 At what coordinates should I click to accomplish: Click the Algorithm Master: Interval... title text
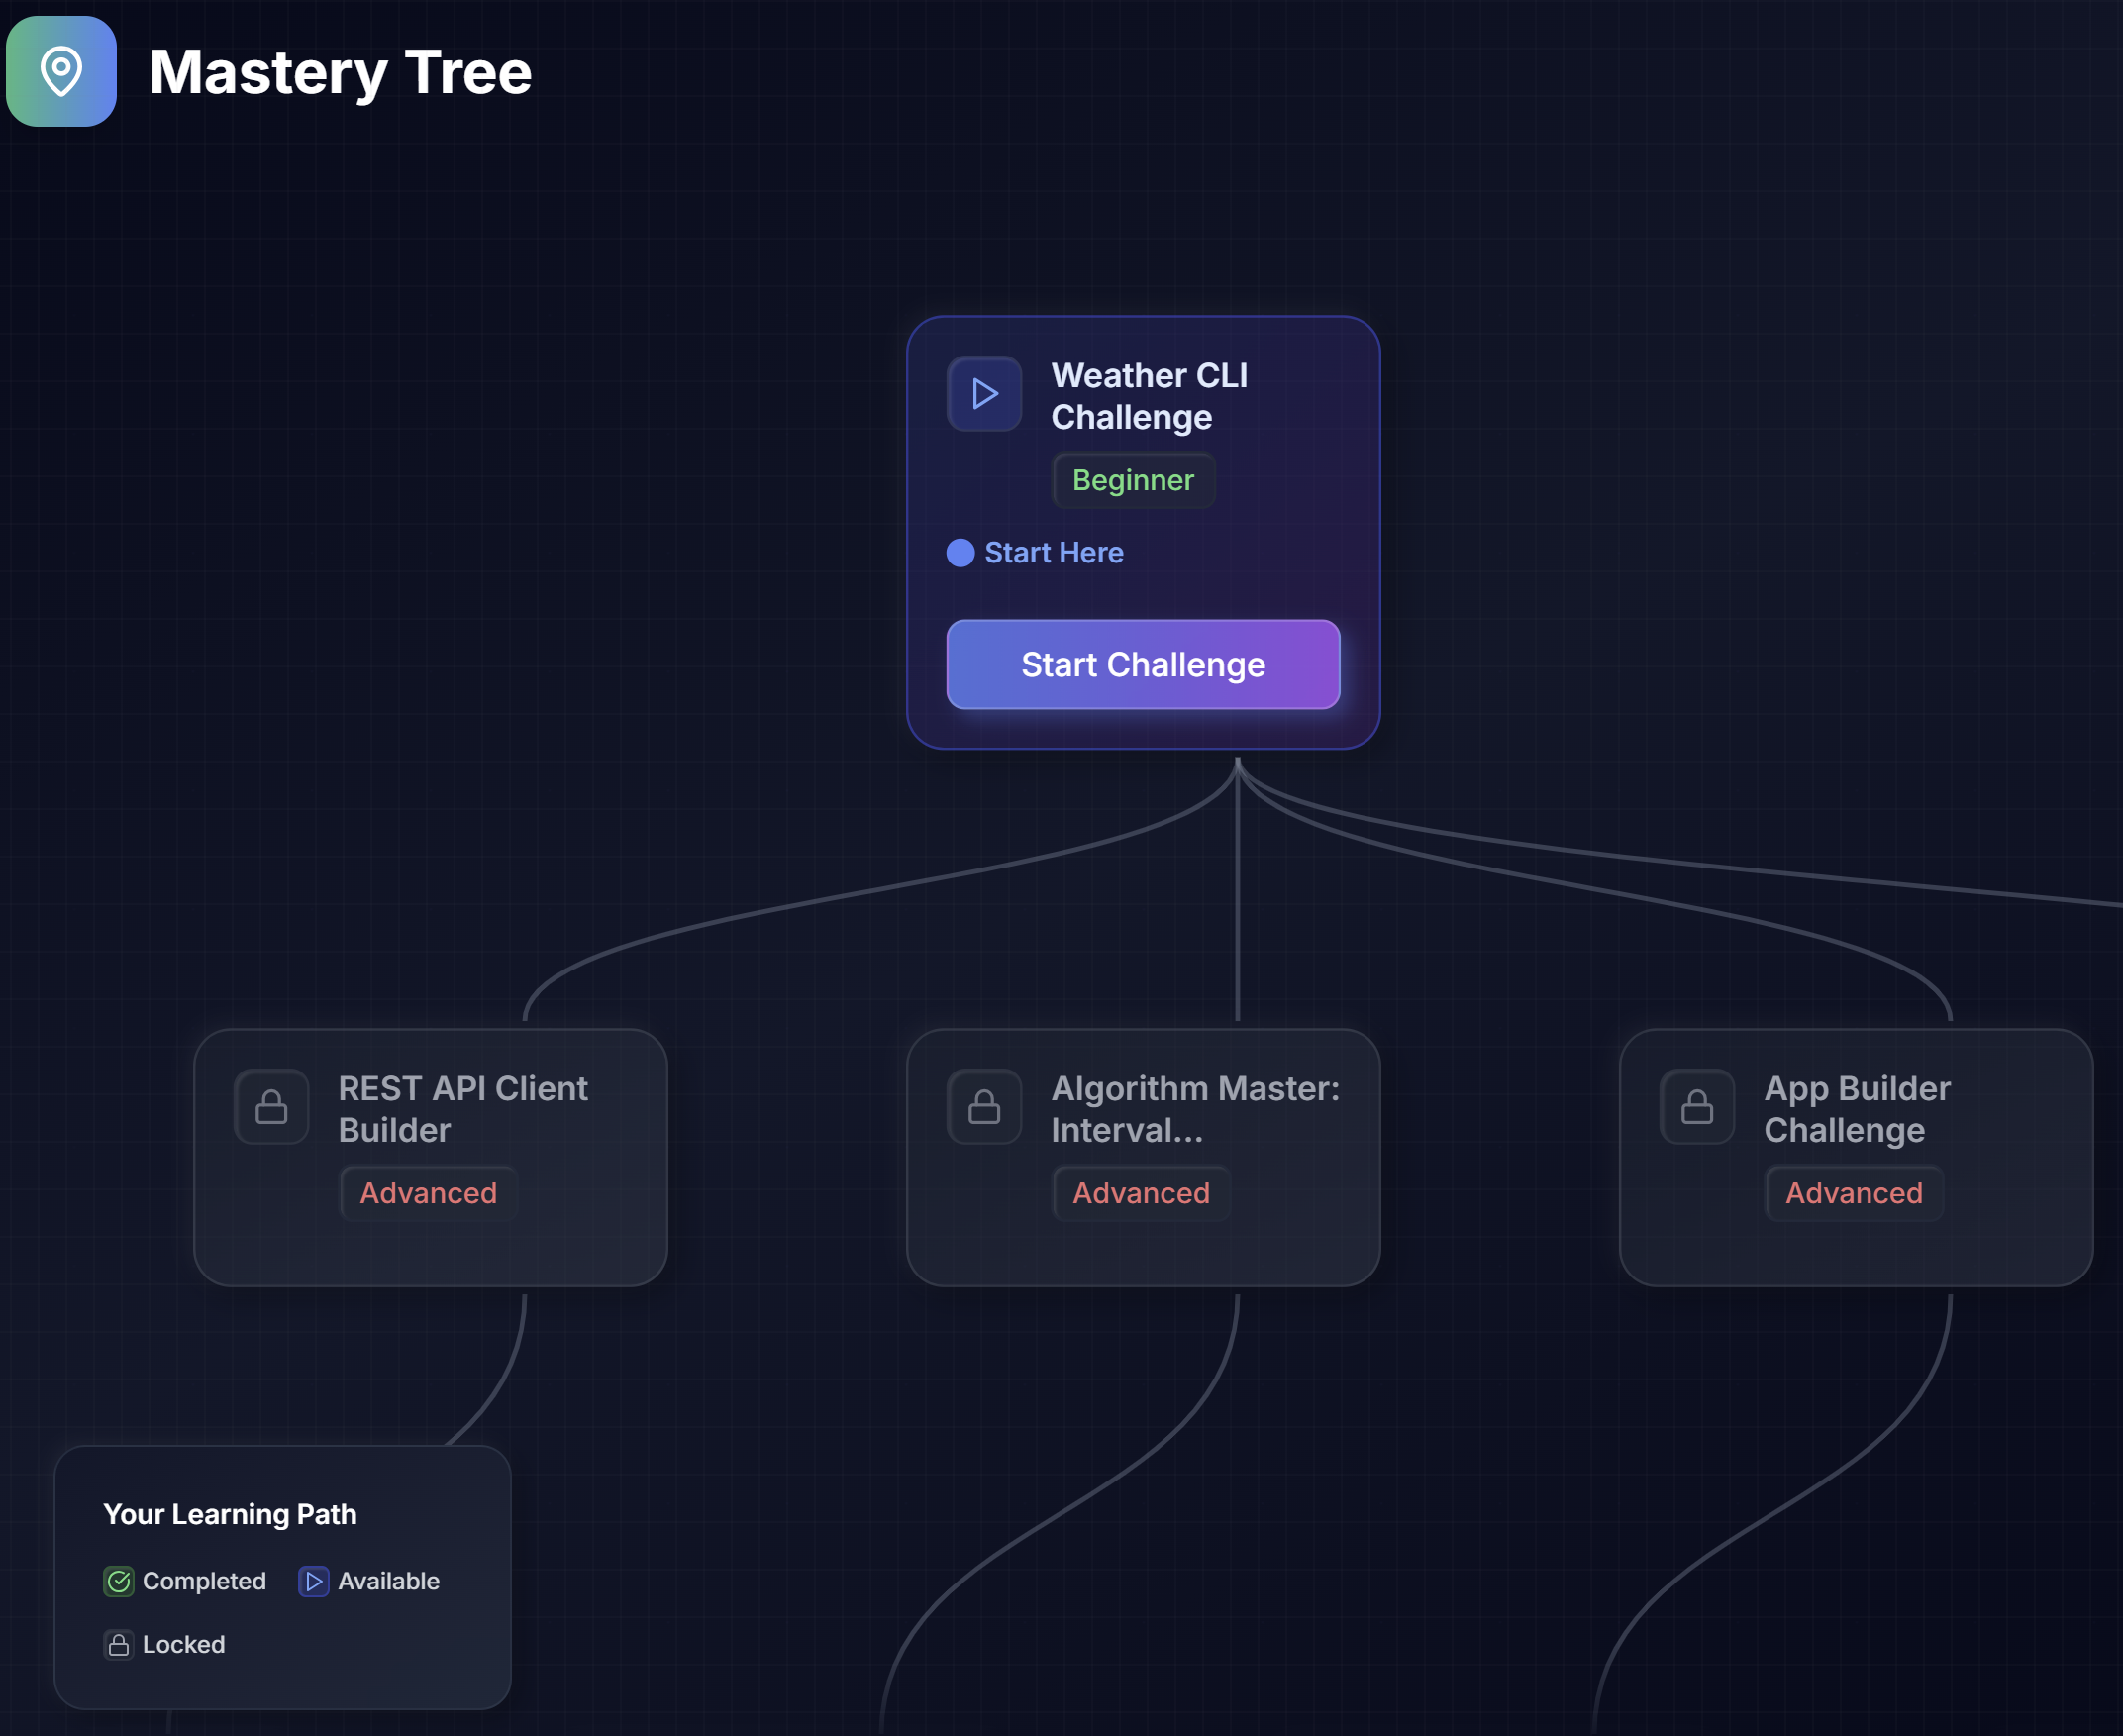[1195, 1109]
